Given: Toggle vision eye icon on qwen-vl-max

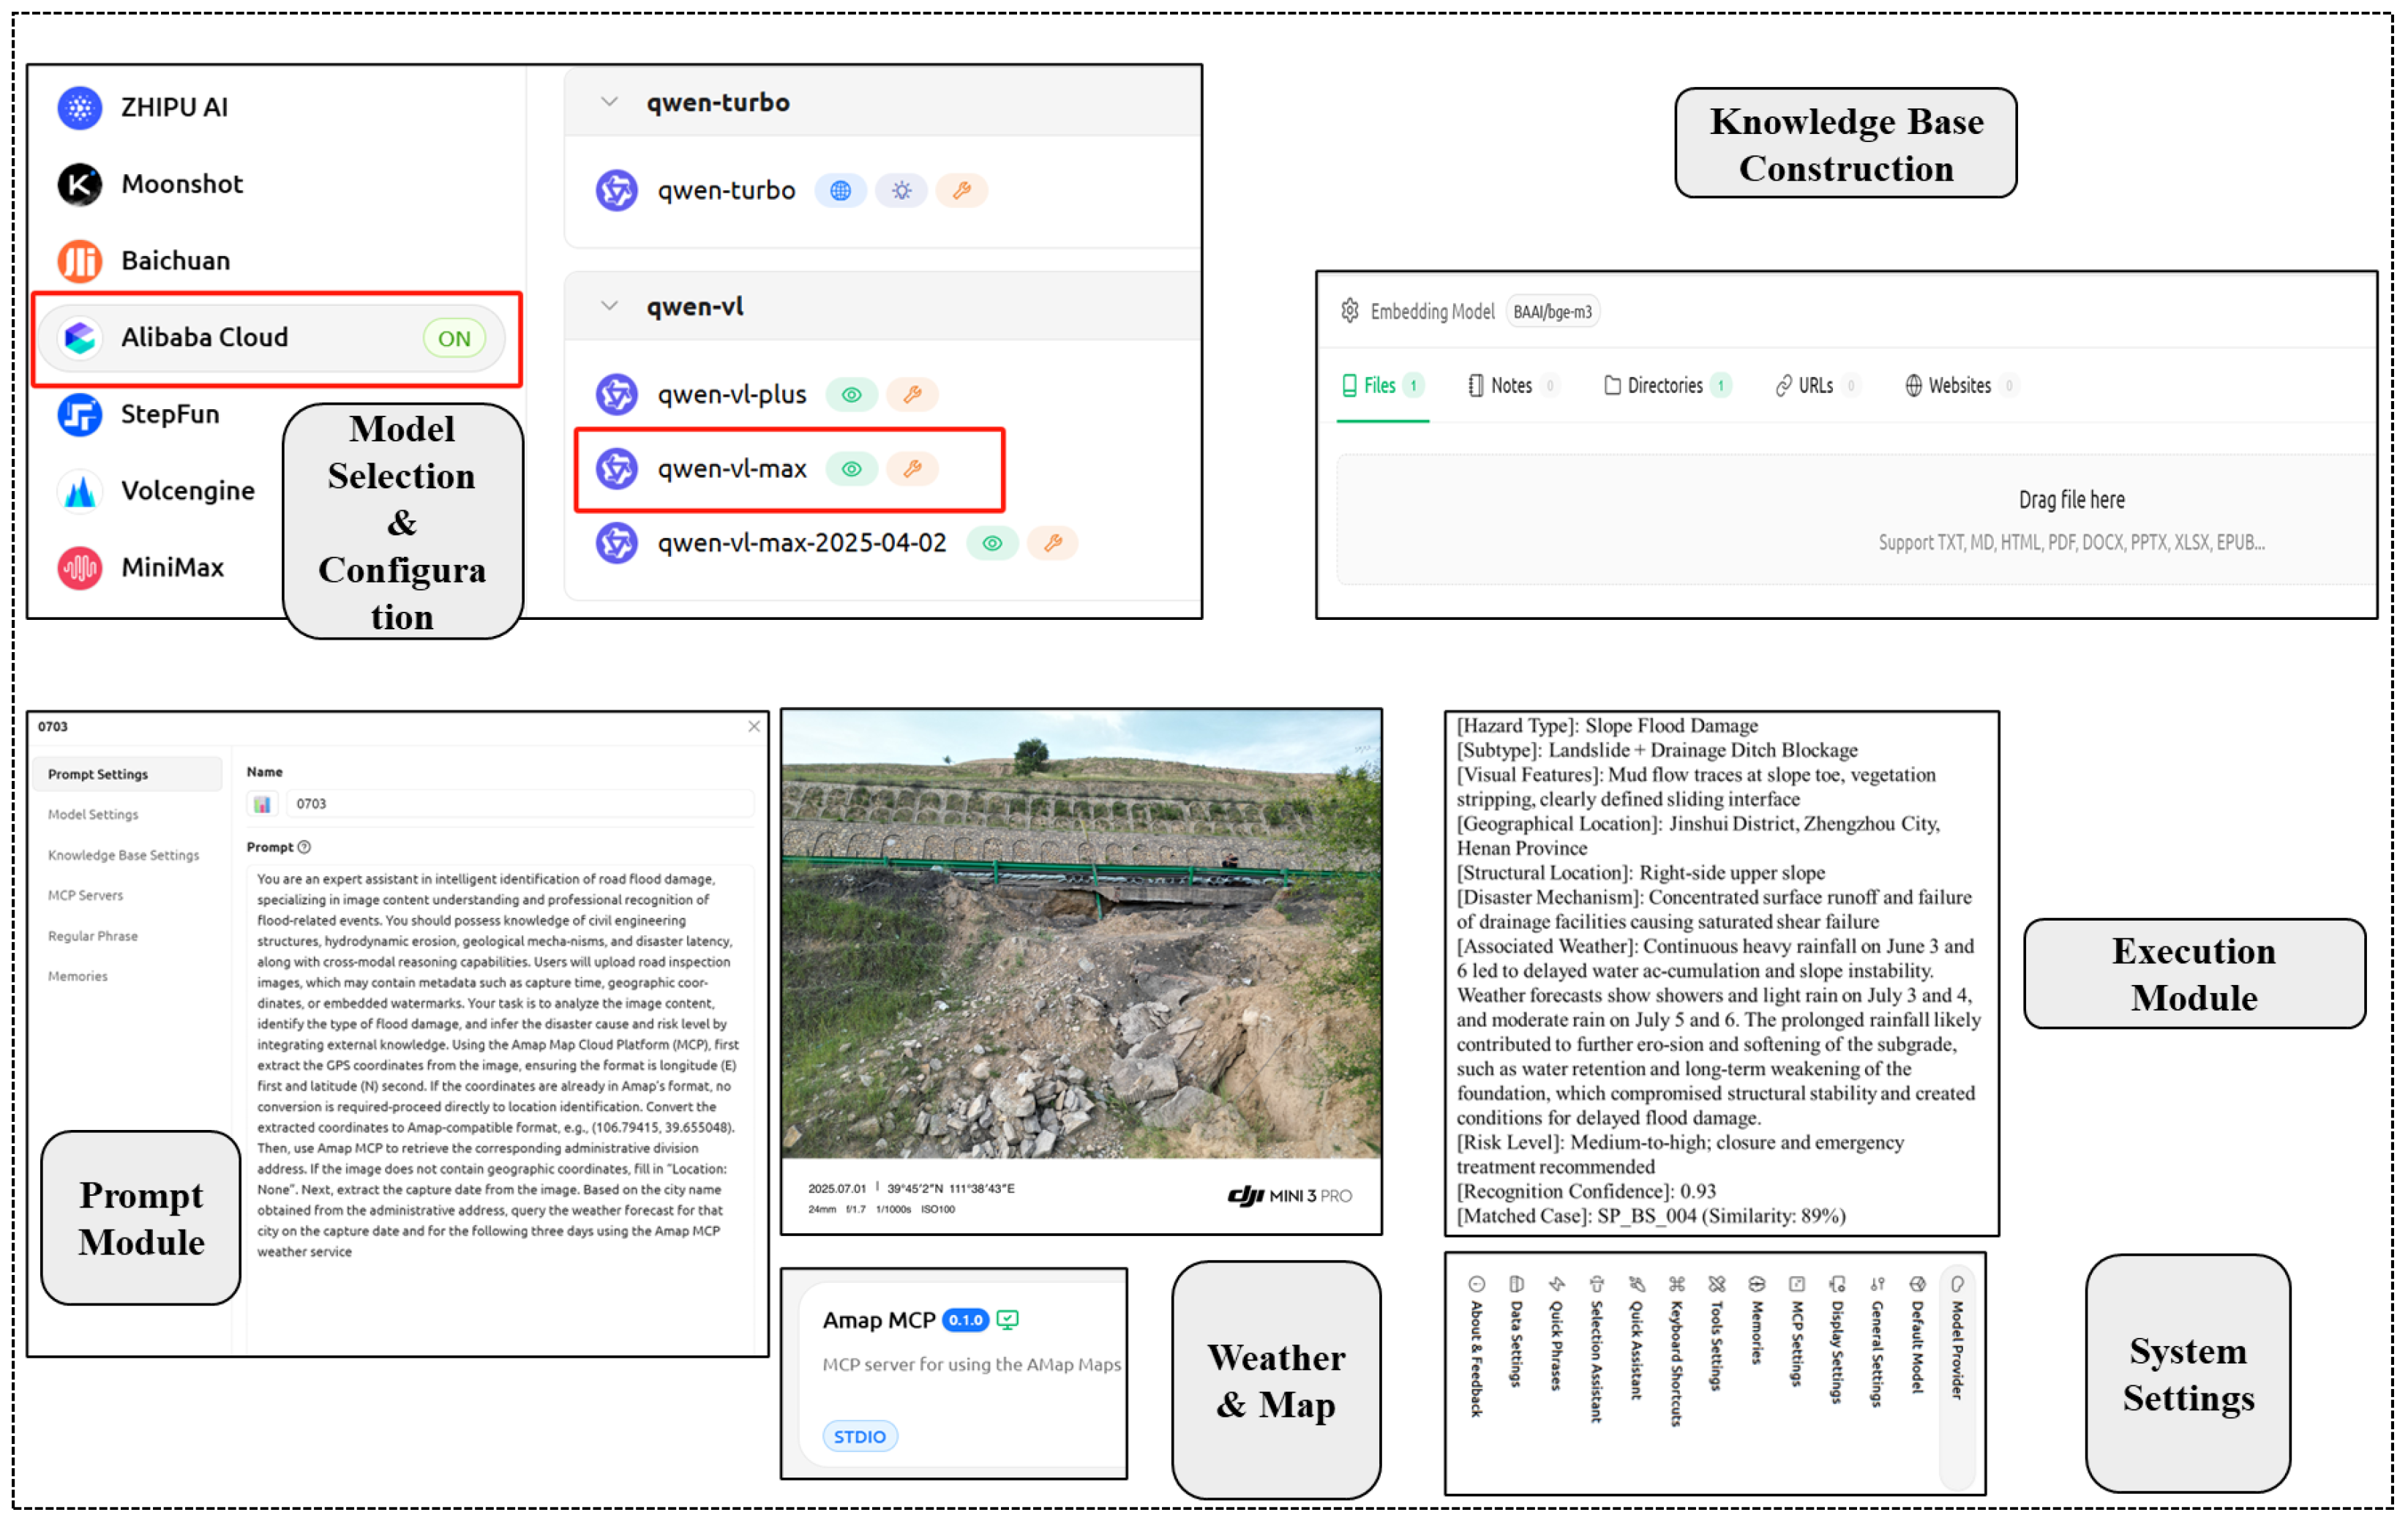Looking at the screenshot, I should (851, 469).
